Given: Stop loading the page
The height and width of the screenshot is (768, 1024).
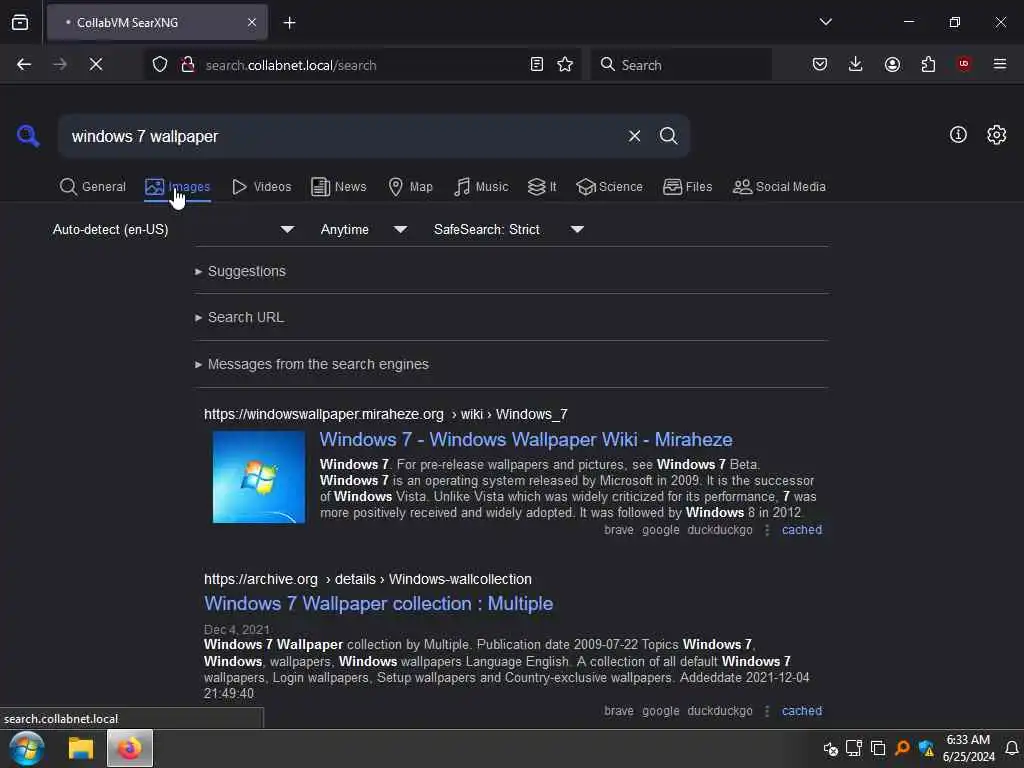Looking at the screenshot, I should [x=95, y=64].
